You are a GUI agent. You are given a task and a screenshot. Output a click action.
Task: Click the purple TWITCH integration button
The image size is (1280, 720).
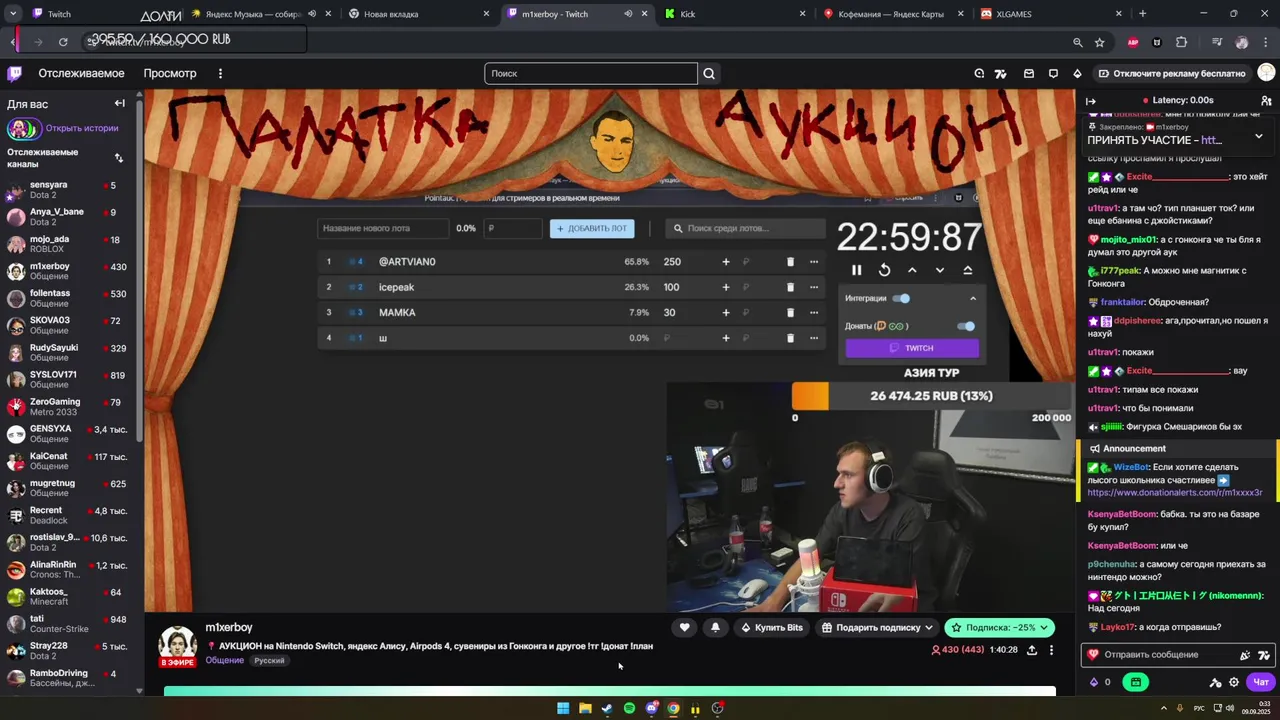912,348
